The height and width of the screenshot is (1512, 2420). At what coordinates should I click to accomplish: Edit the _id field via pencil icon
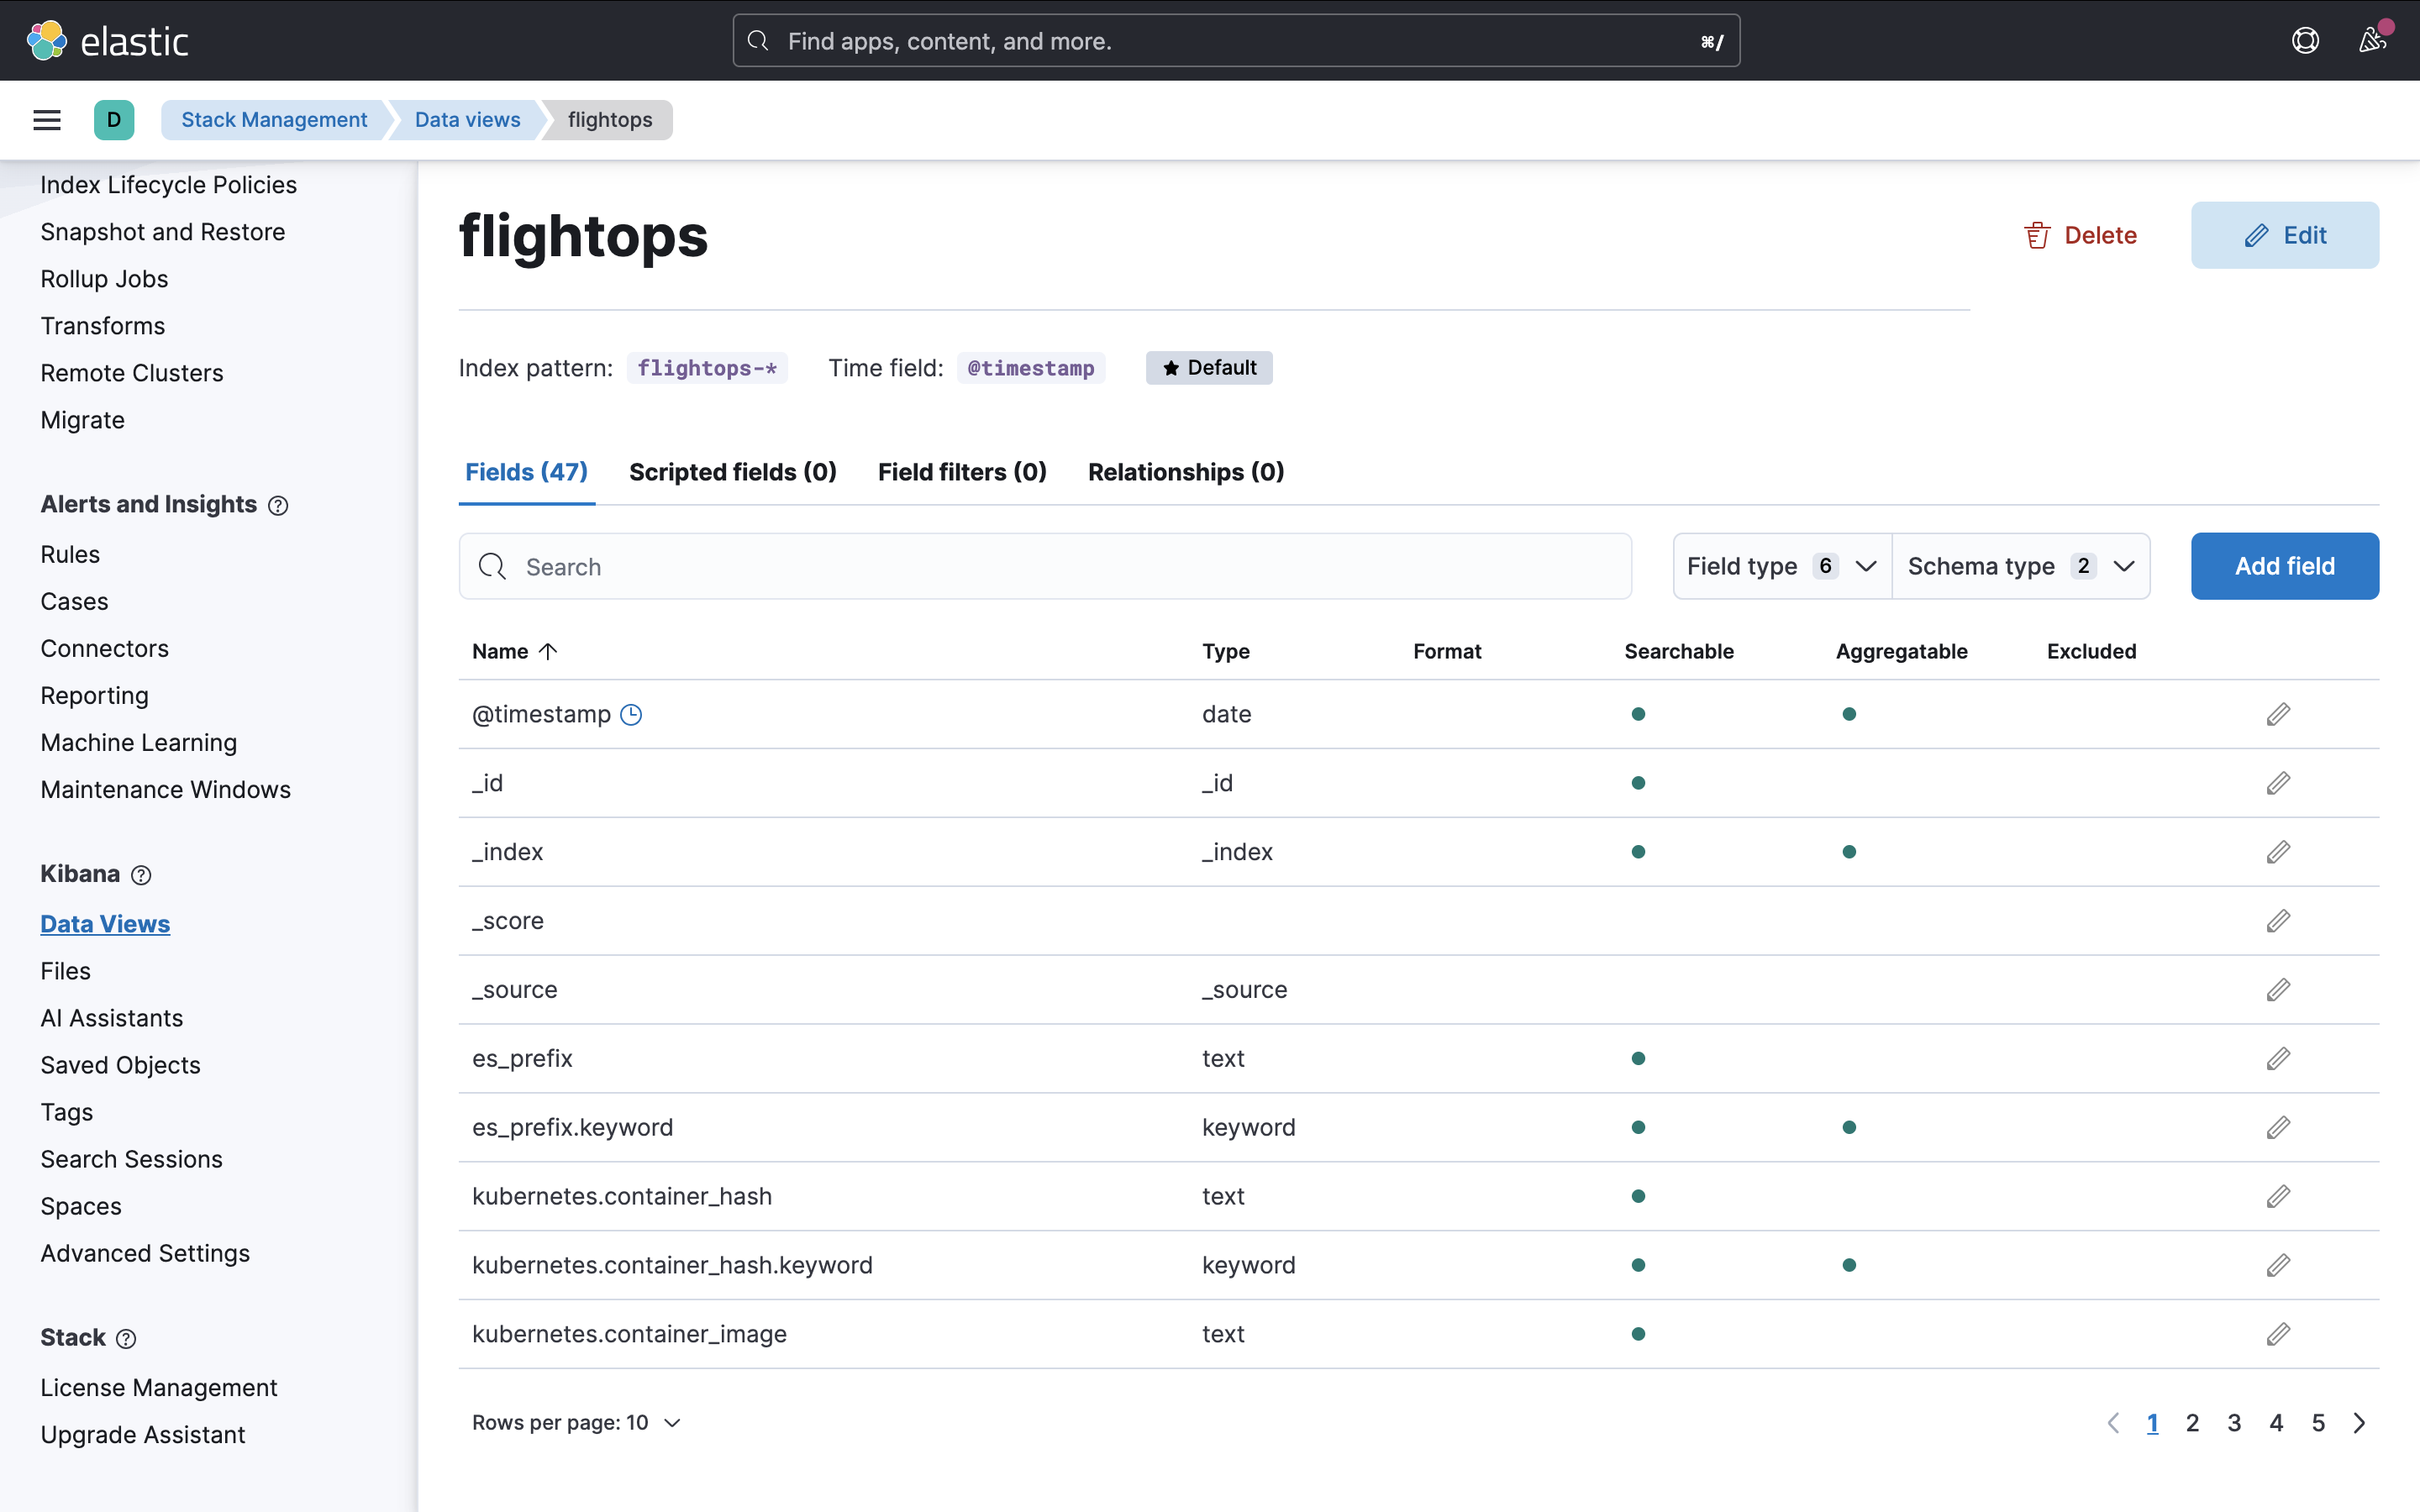tap(2279, 783)
